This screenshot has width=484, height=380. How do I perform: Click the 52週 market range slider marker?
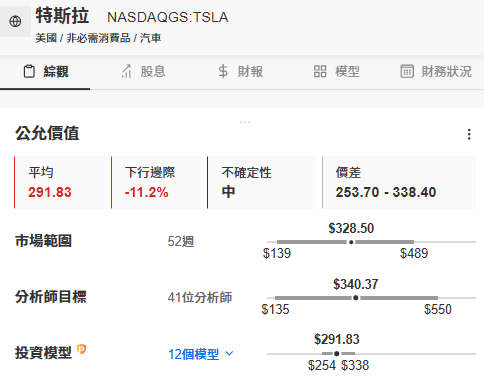pyautogui.click(x=351, y=242)
